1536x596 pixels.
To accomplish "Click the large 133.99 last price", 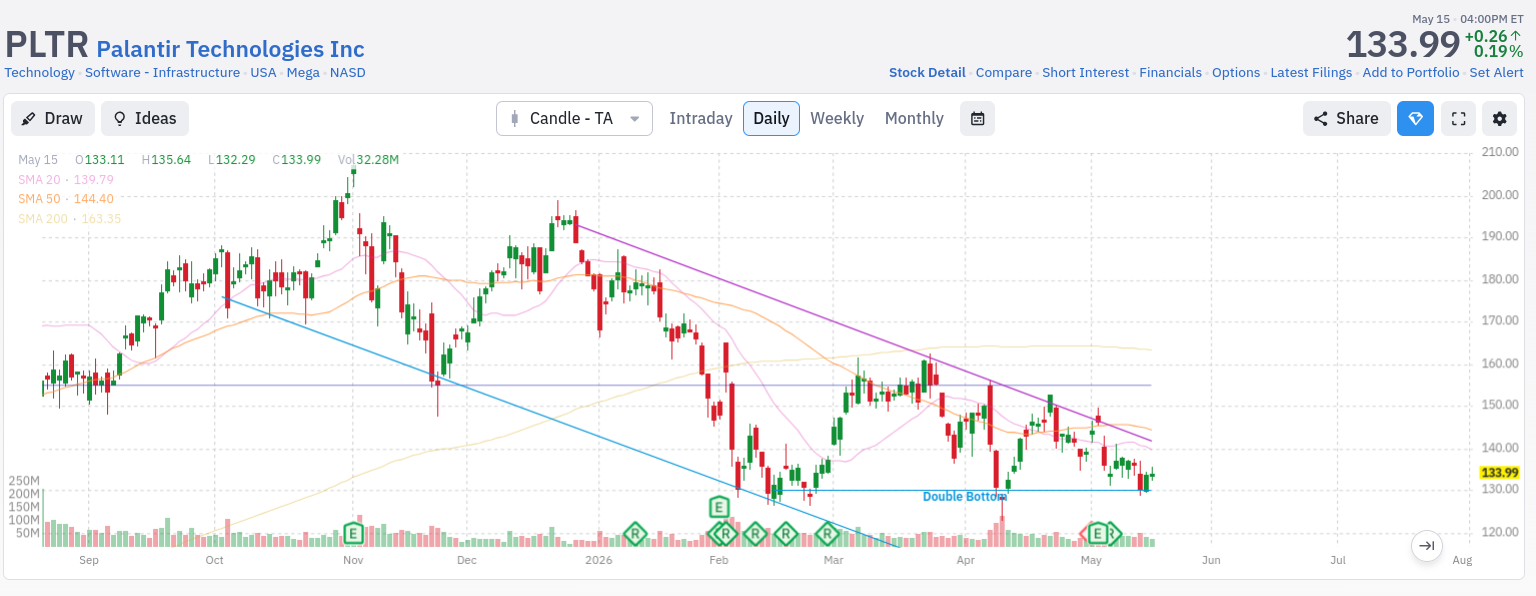I will [1402, 45].
